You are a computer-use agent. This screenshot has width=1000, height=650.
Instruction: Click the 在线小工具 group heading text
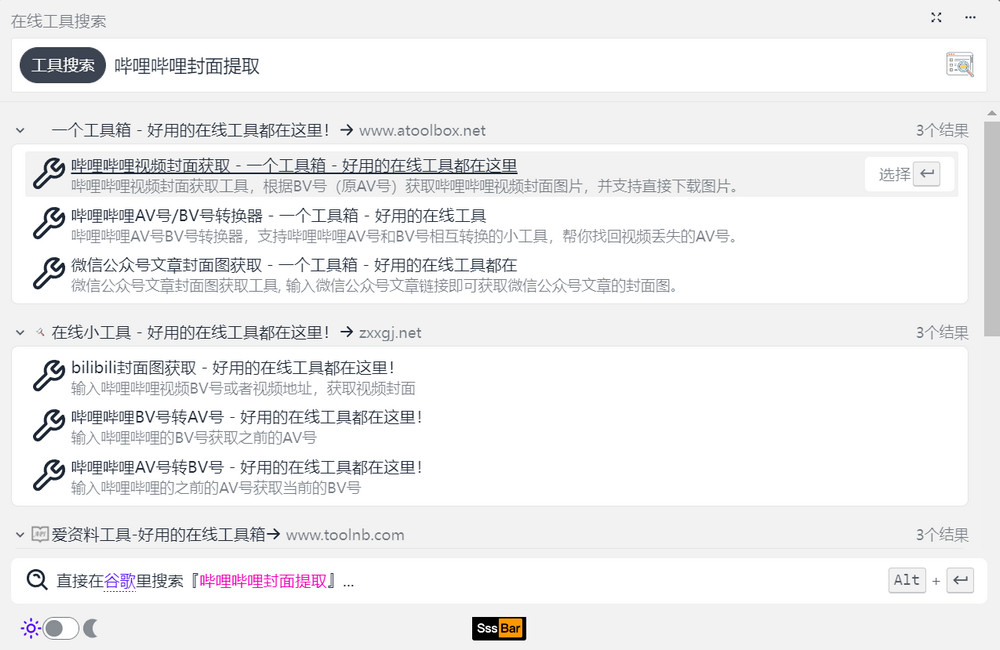pyautogui.click(x=189, y=332)
